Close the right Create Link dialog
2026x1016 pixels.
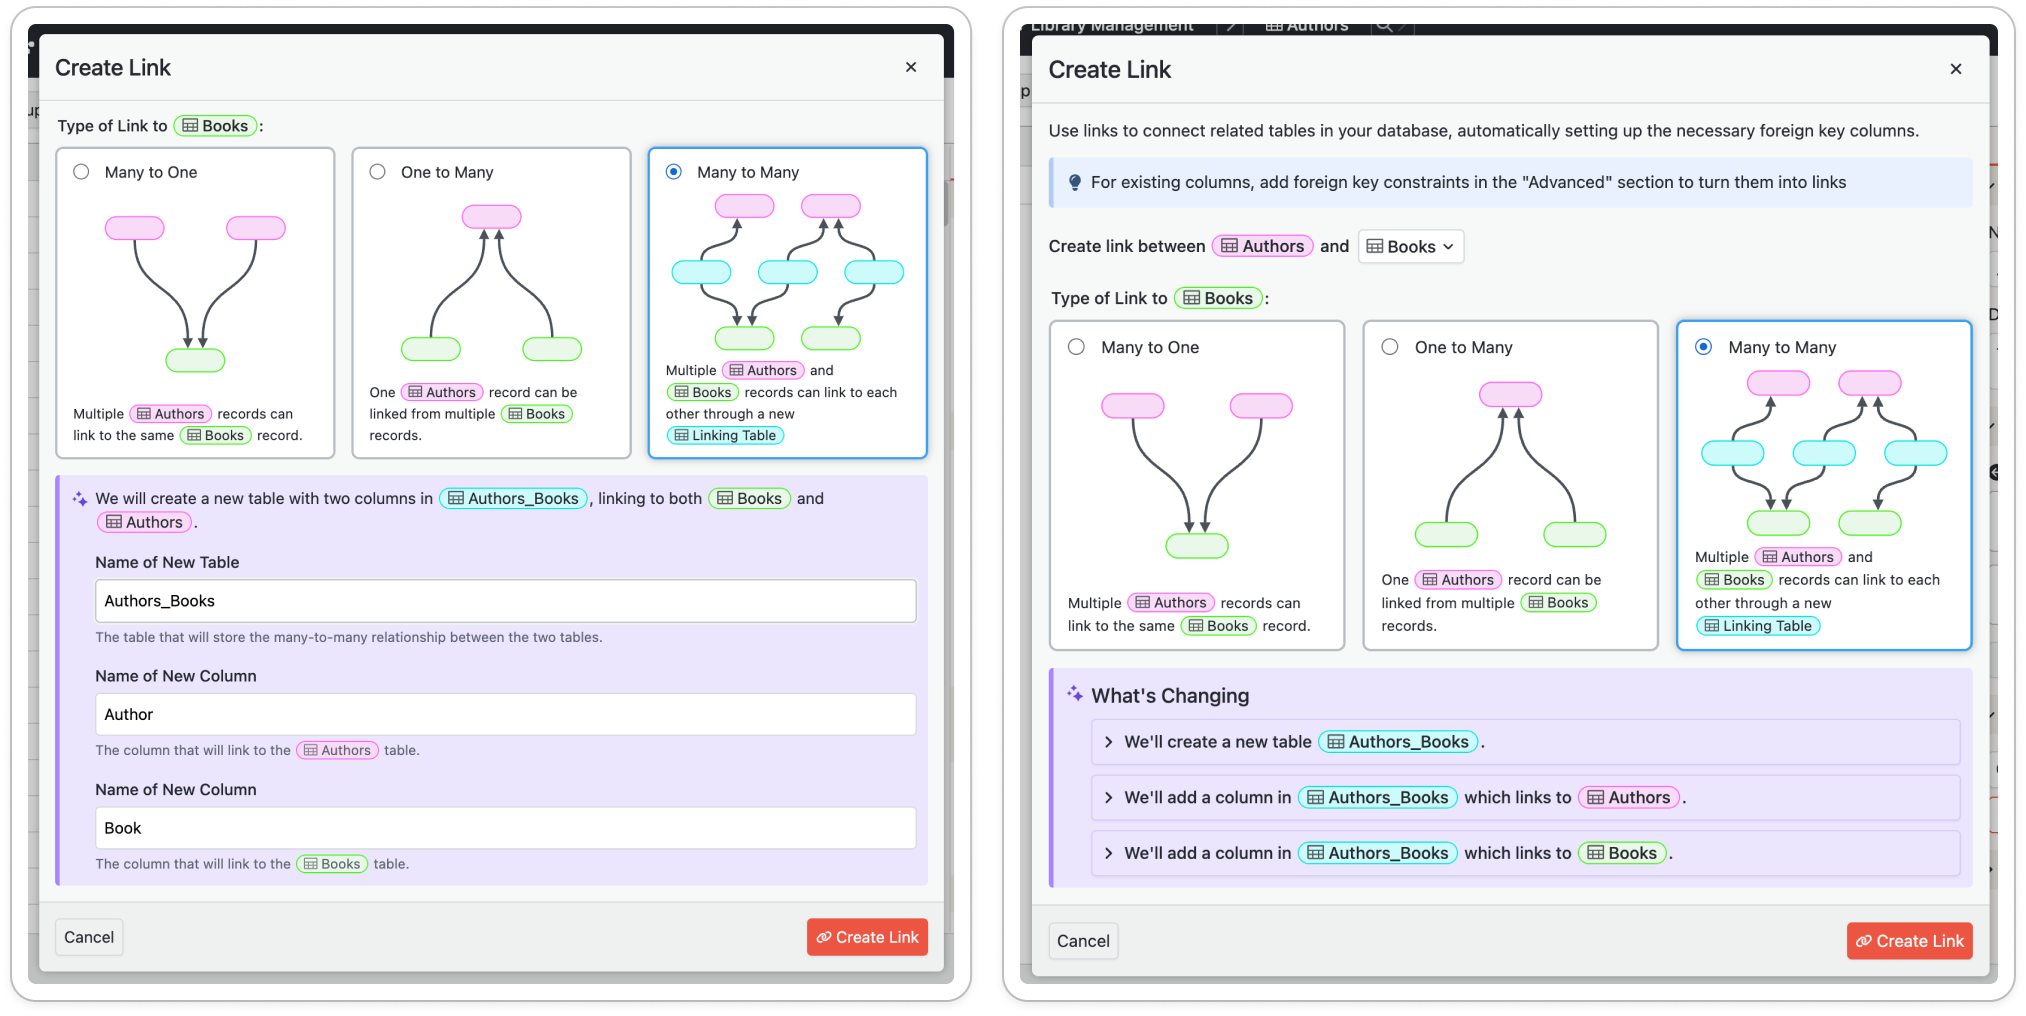click(x=1956, y=69)
